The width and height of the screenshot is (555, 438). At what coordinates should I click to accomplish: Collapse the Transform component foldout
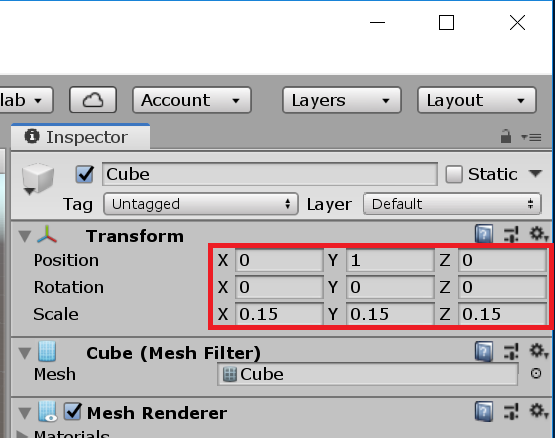point(25,236)
